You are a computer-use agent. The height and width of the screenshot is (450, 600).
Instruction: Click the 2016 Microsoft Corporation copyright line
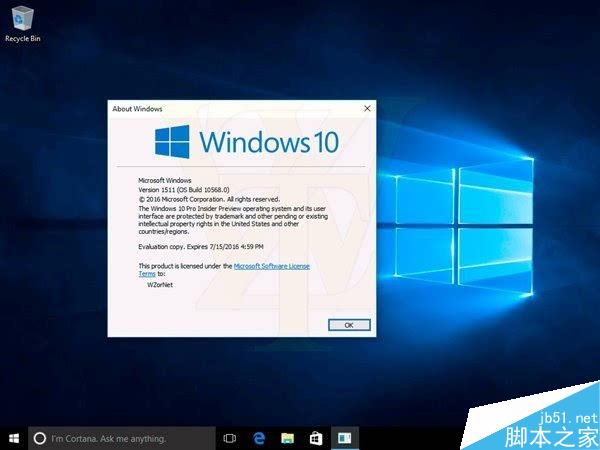coord(209,199)
